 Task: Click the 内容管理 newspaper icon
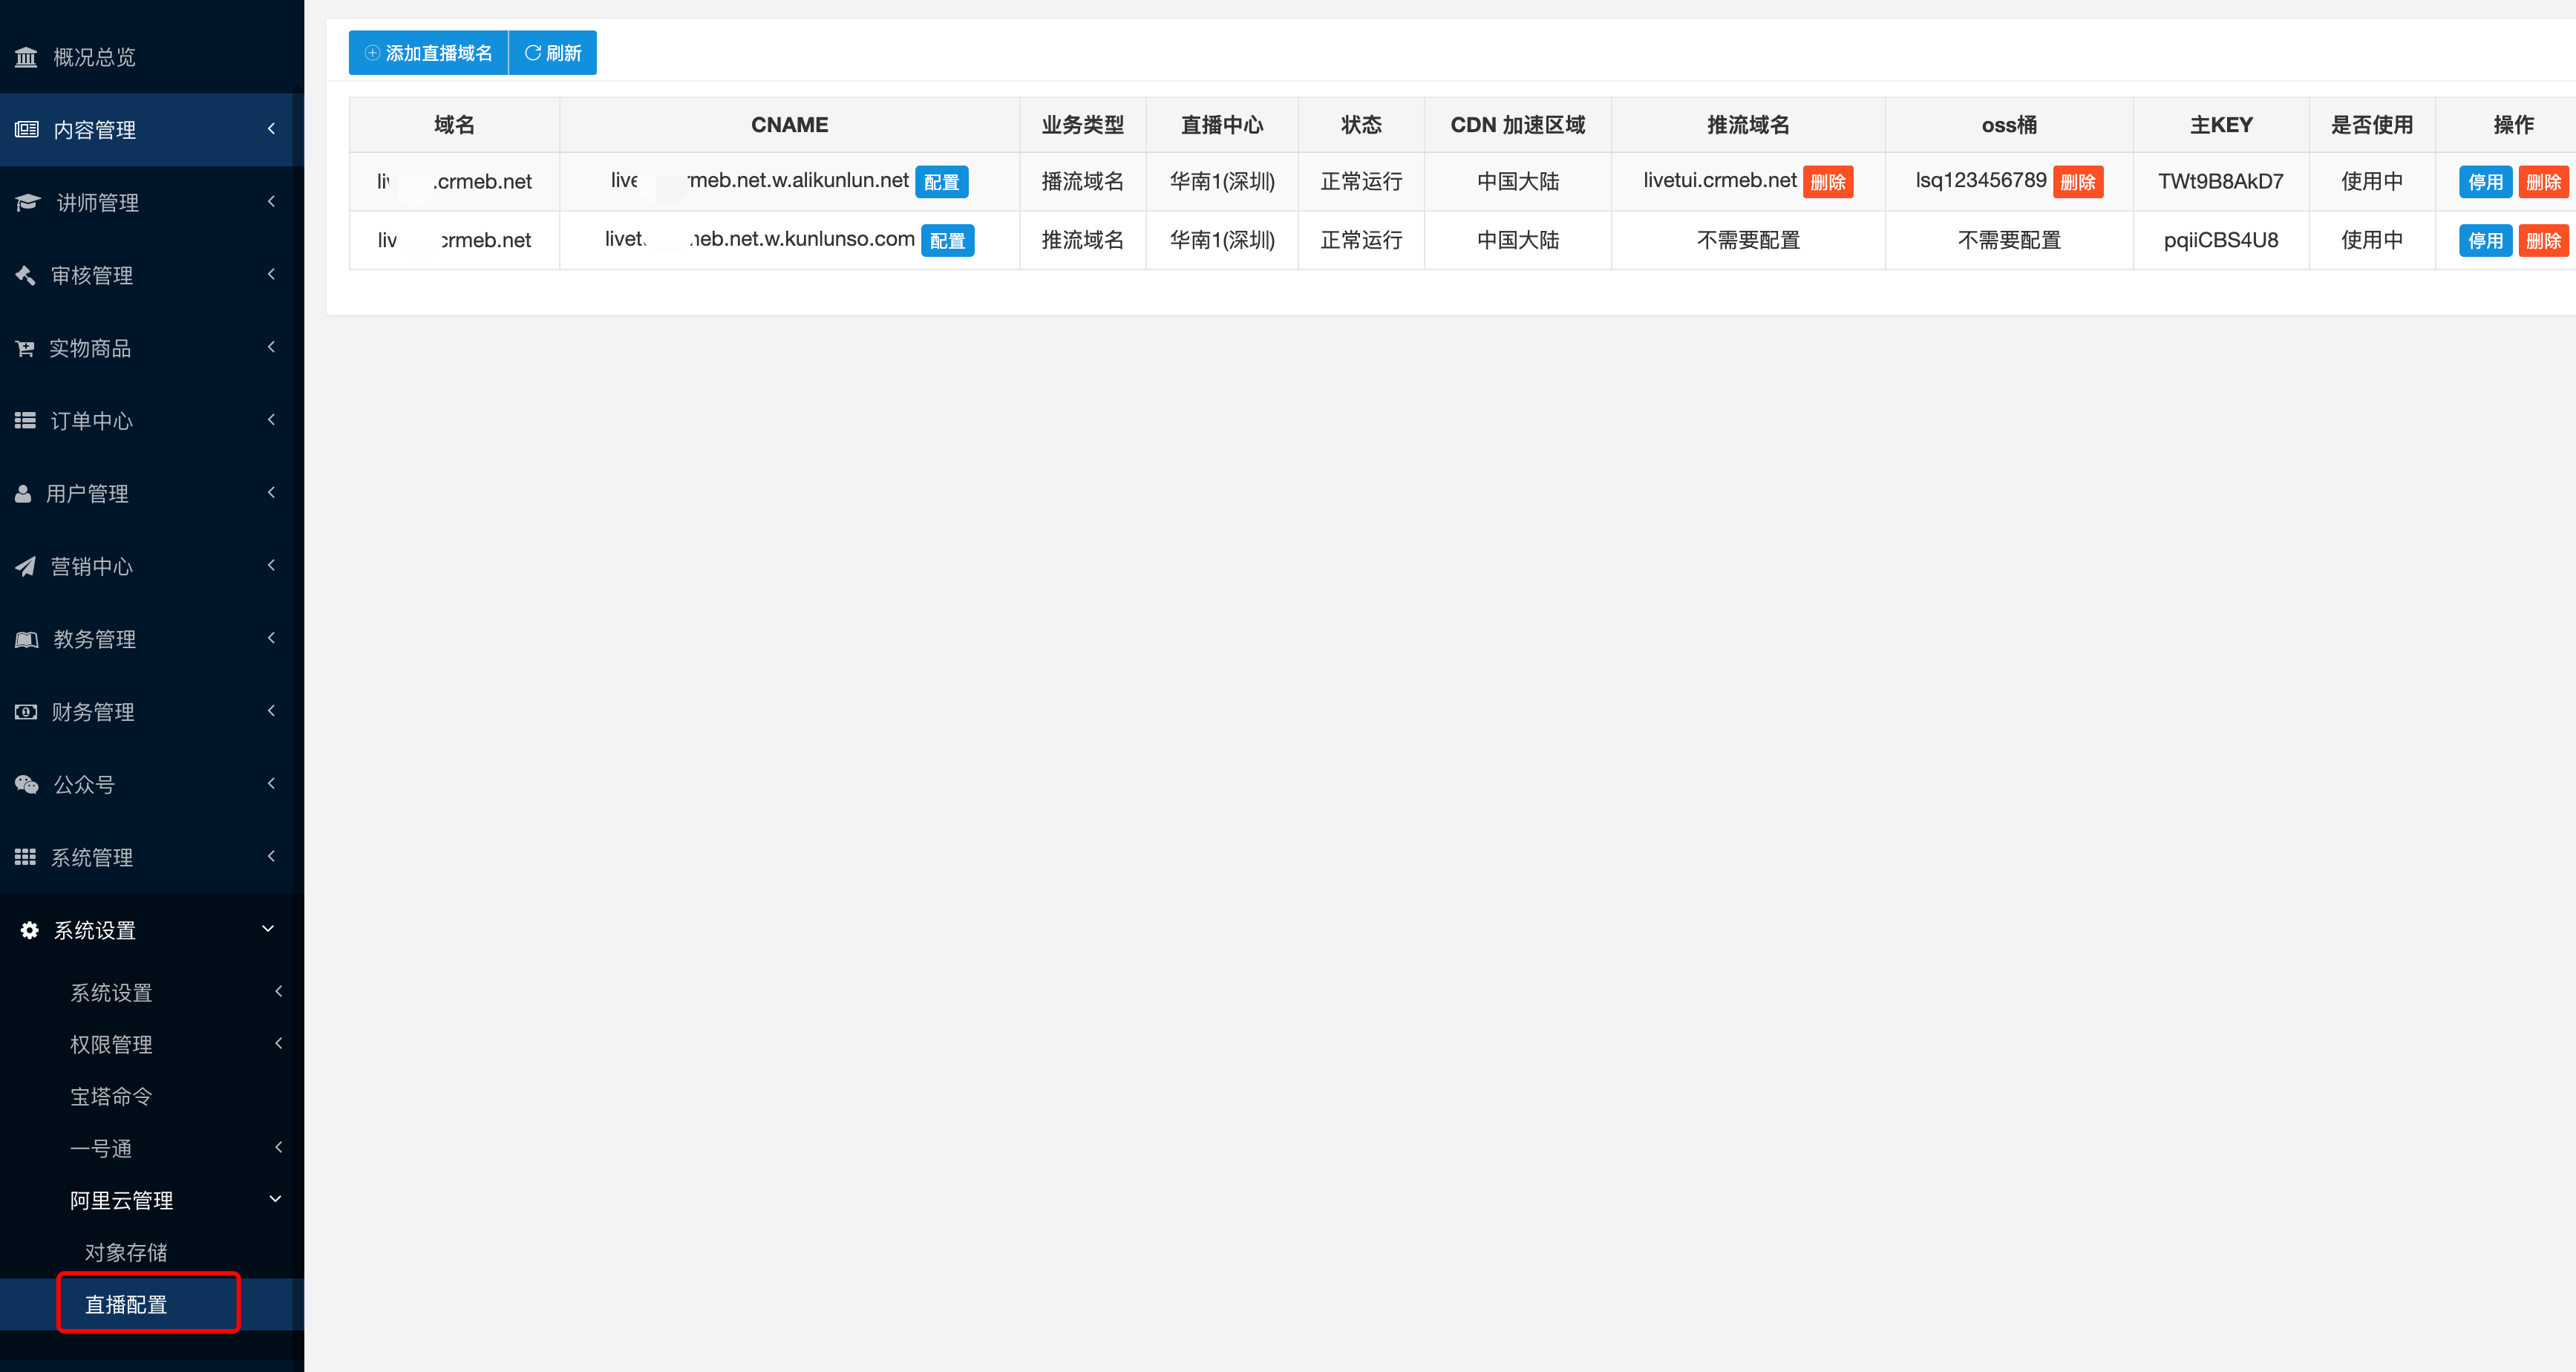tap(26, 129)
